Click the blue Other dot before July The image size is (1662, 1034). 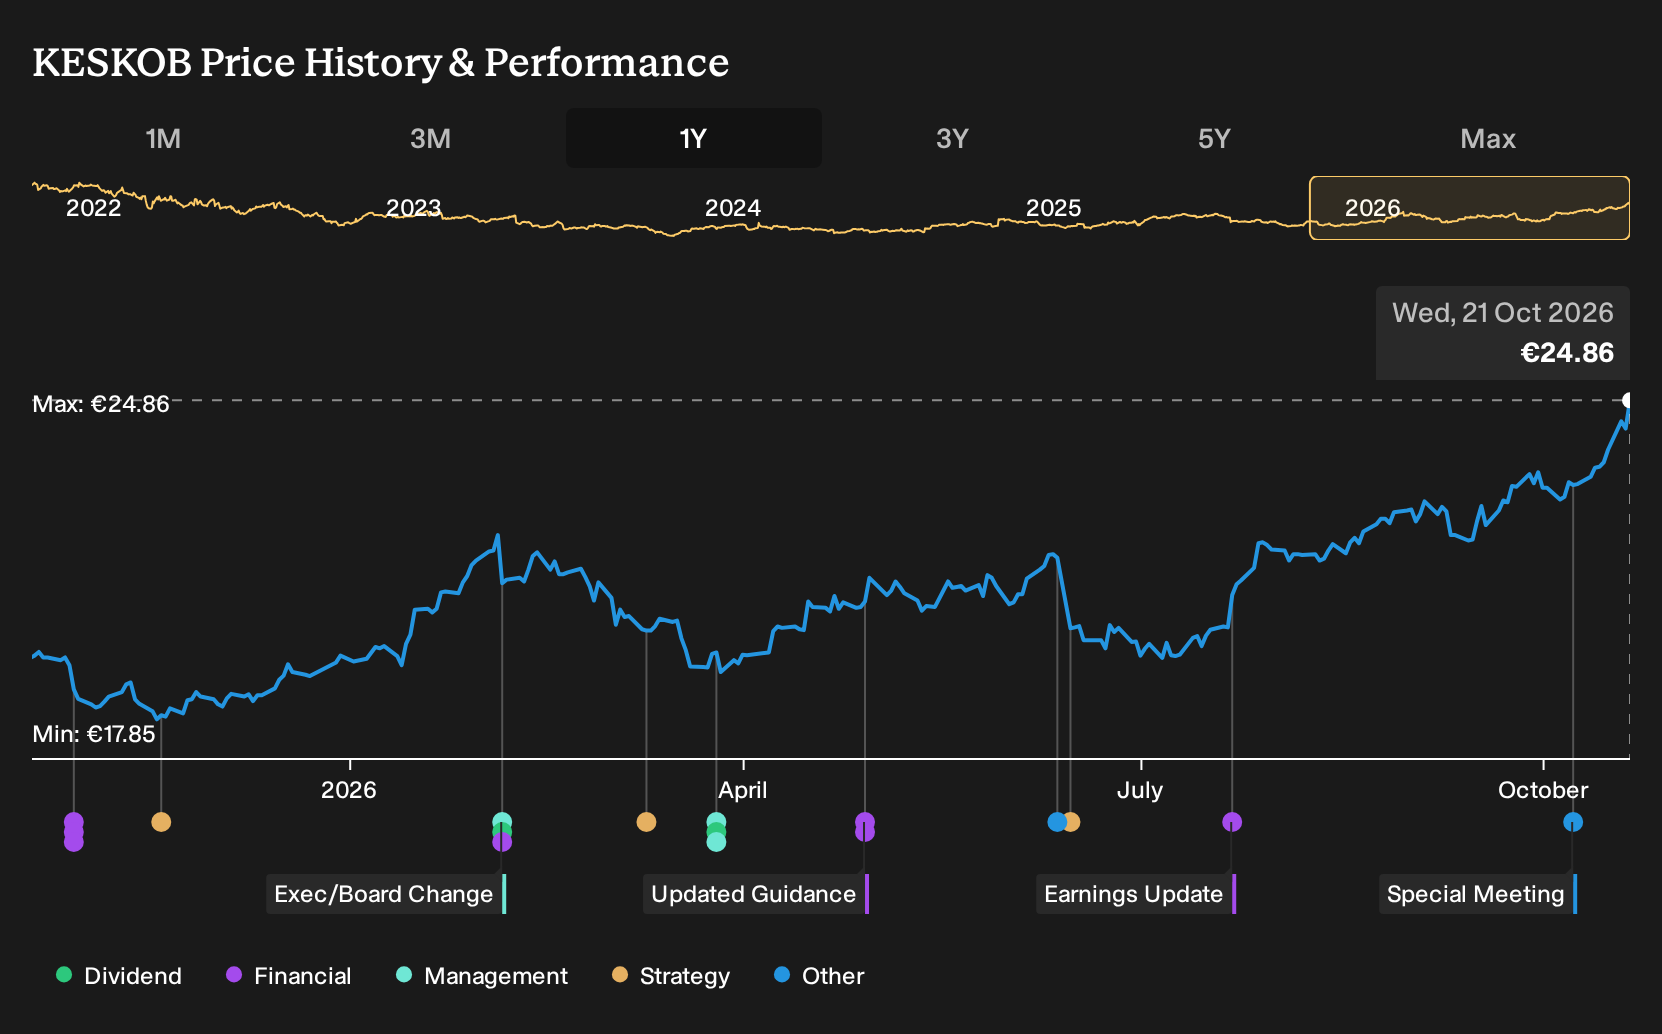tap(1056, 822)
